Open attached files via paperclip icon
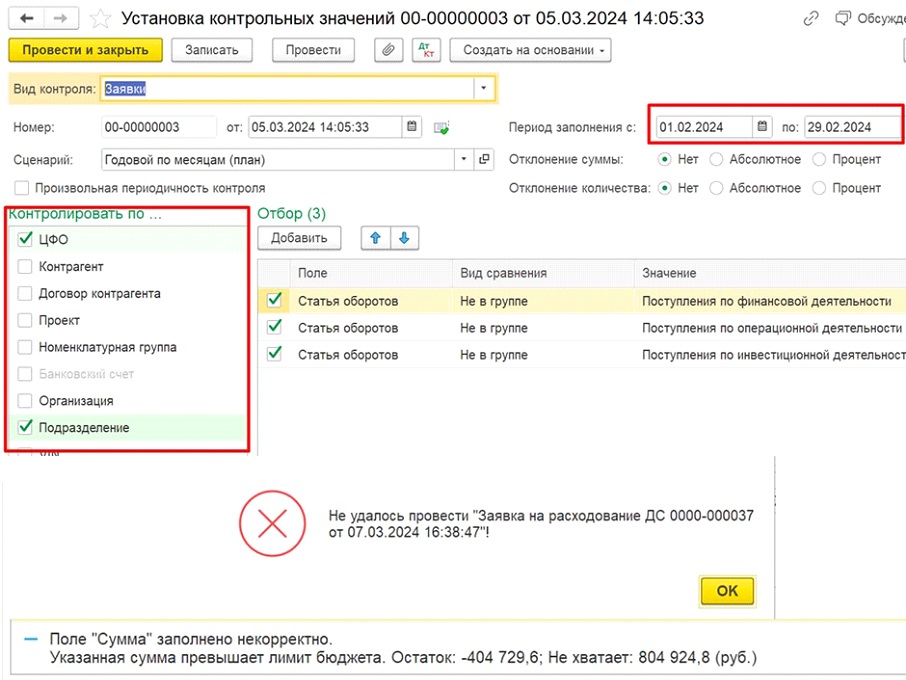Image resolution: width=906 pixels, height=680 pixels. coord(388,50)
